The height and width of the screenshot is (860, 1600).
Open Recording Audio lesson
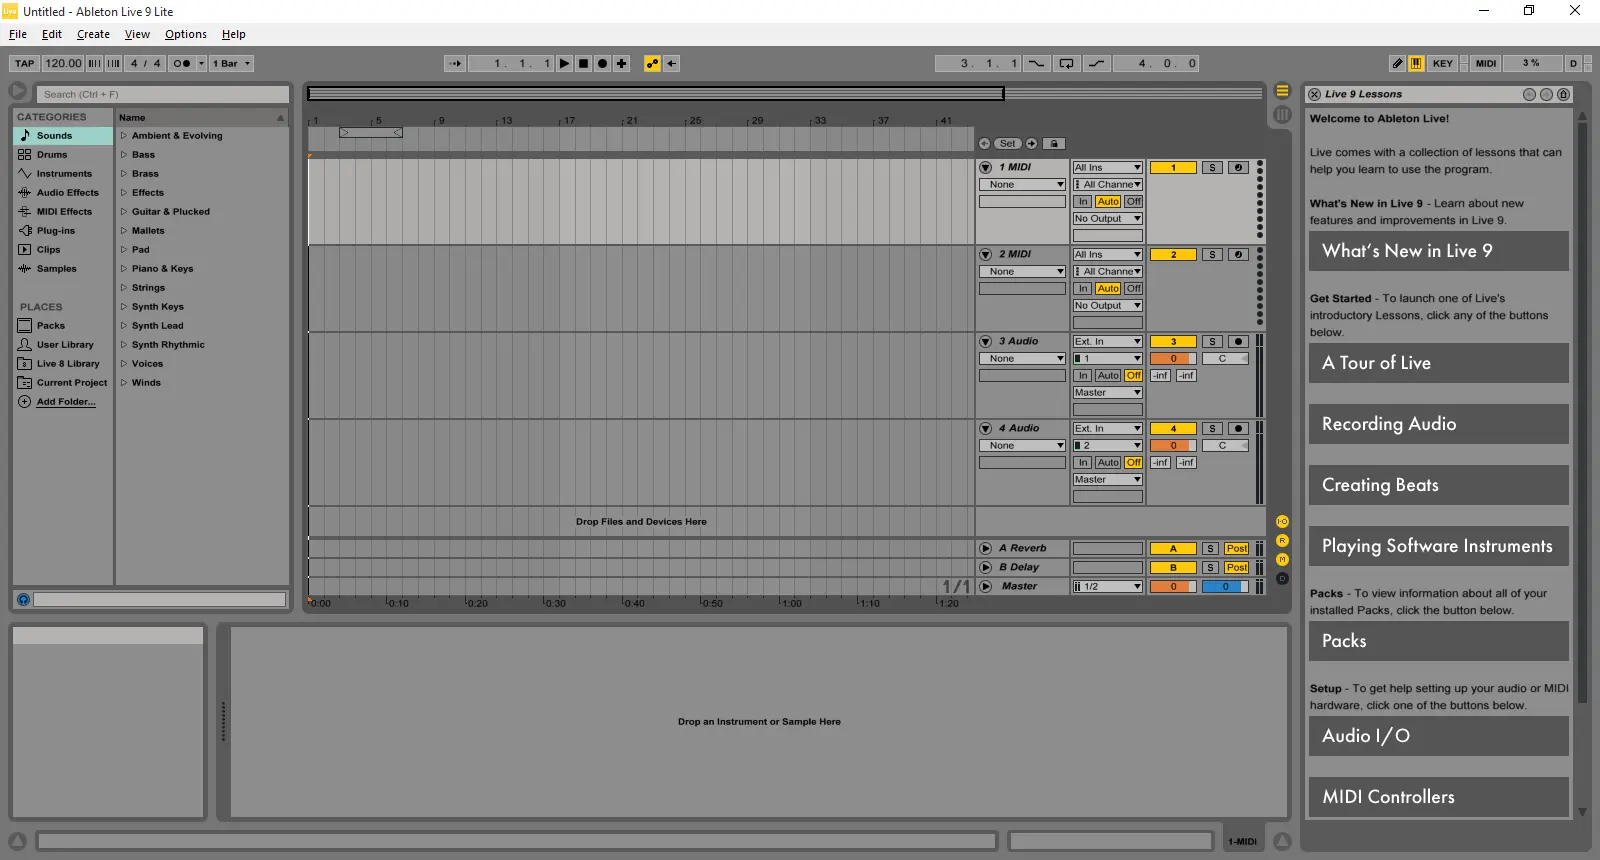pyautogui.click(x=1438, y=424)
